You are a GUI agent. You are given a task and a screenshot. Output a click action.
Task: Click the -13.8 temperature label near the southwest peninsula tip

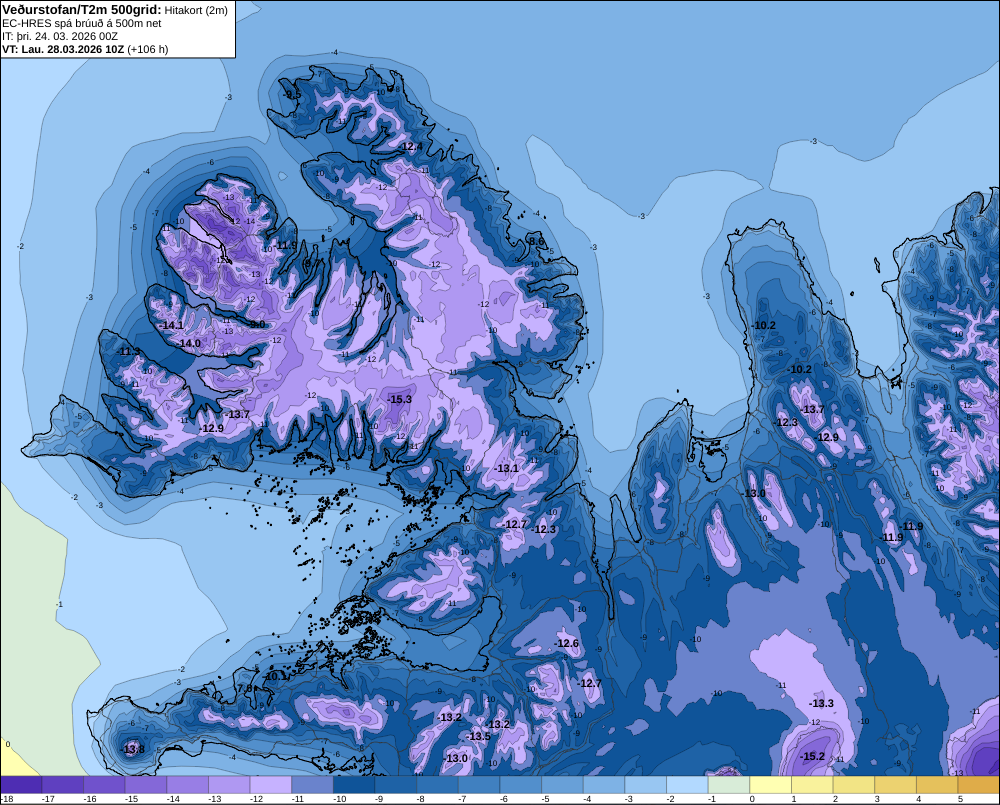[133, 749]
